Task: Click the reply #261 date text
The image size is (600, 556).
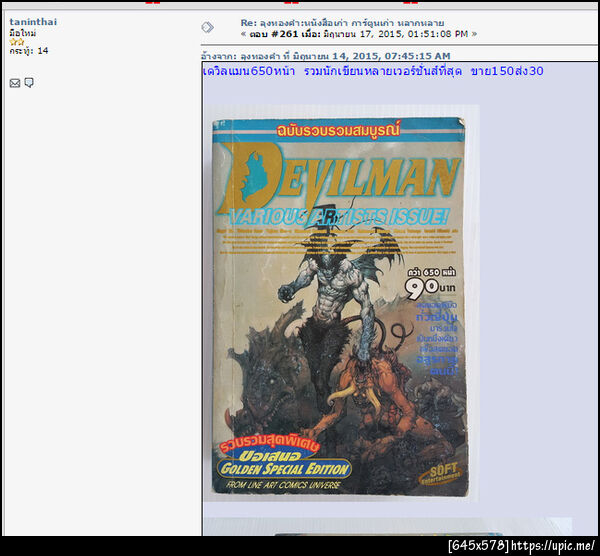Action: [359, 34]
